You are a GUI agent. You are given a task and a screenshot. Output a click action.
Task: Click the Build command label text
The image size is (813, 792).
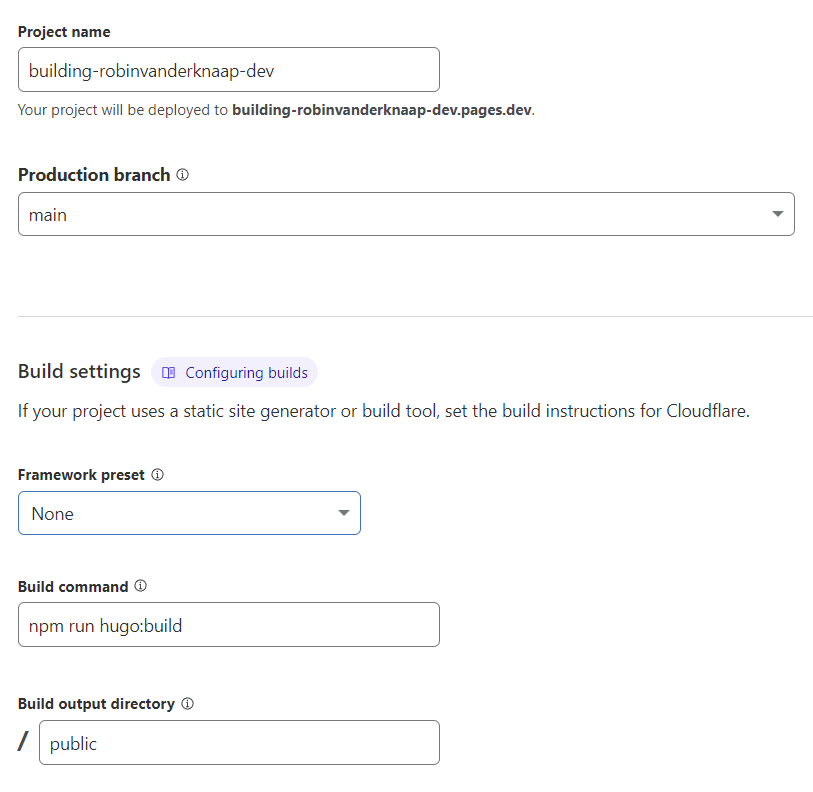[73, 587]
